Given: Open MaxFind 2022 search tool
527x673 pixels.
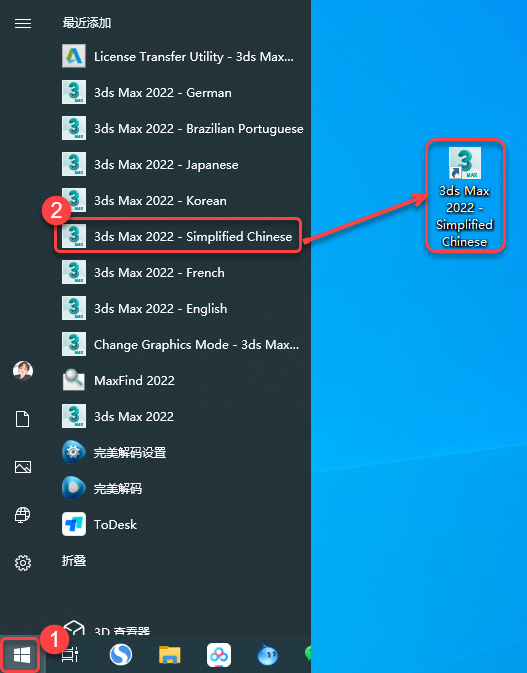Looking at the screenshot, I should pyautogui.click(x=178, y=380).
